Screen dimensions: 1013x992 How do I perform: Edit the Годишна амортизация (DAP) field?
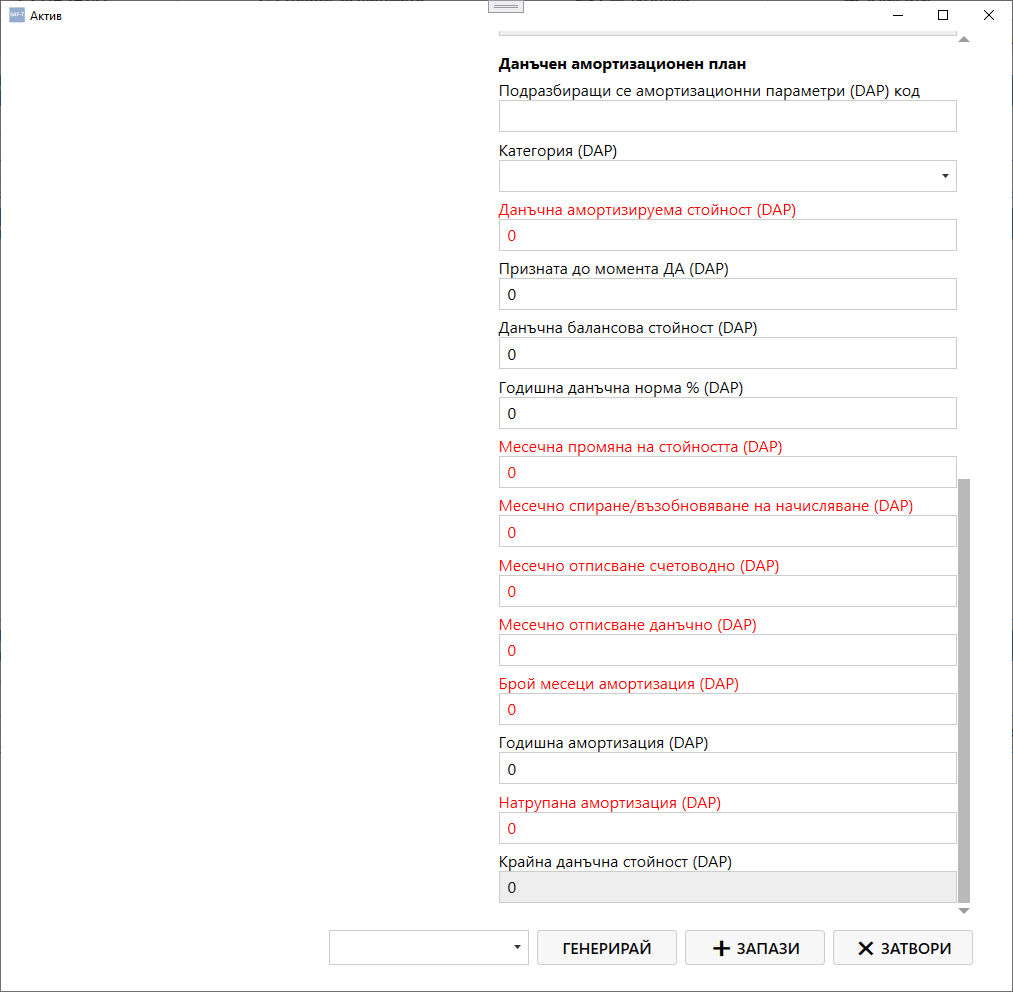pyautogui.click(x=727, y=769)
